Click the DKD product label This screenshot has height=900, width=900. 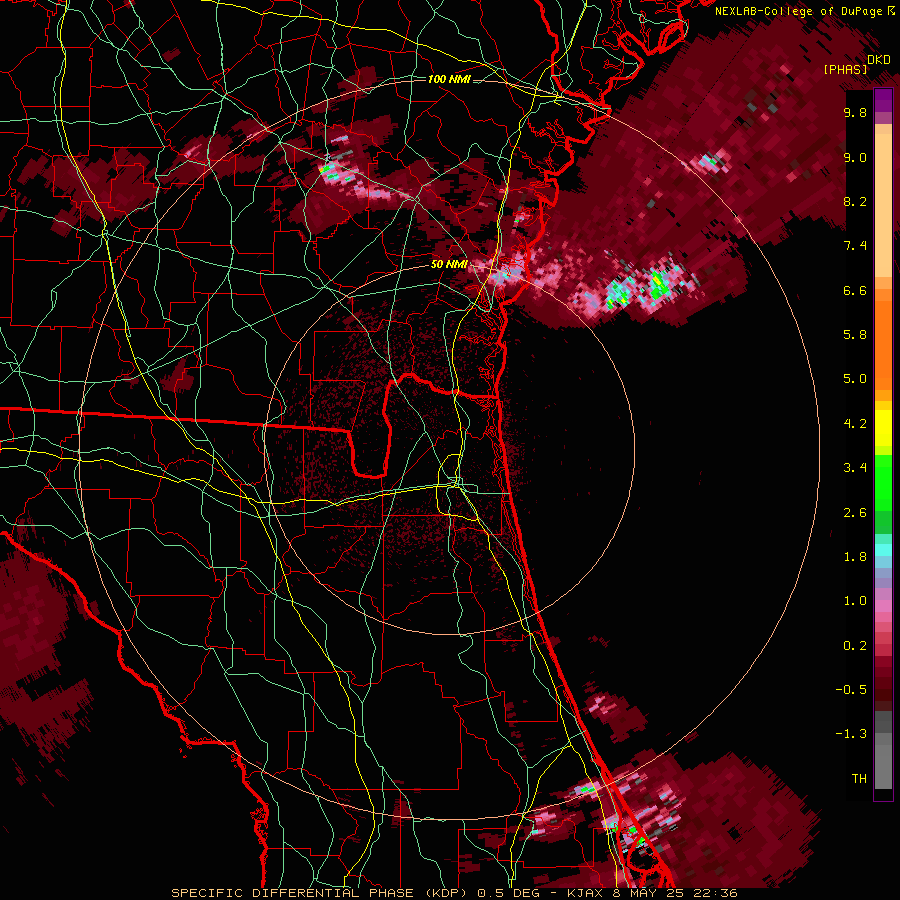click(x=878, y=60)
